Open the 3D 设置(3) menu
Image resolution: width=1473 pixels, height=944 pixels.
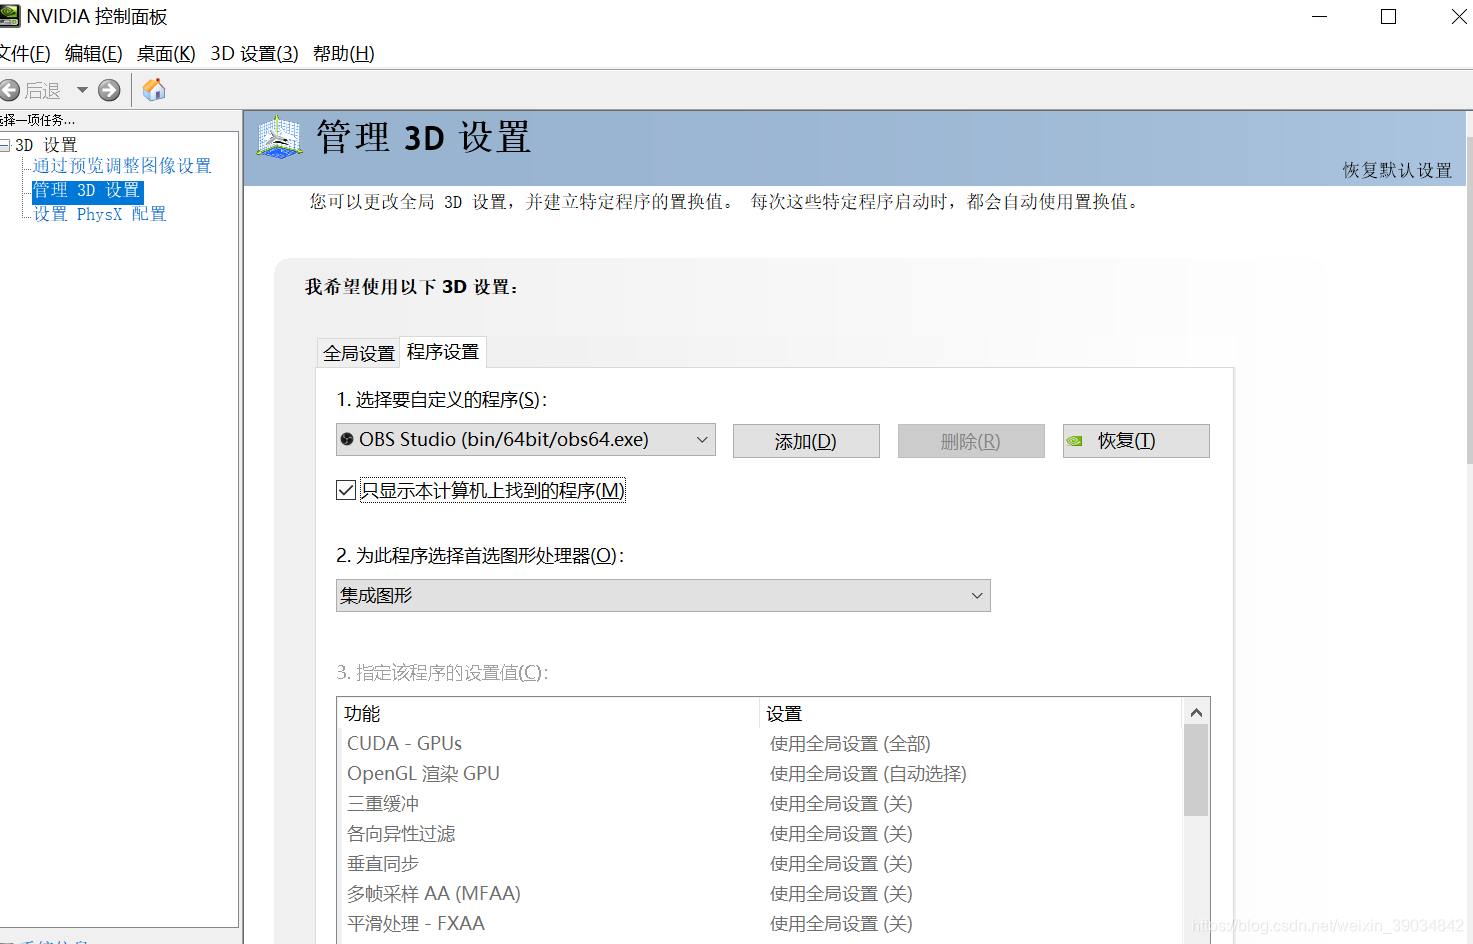click(254, 54)
